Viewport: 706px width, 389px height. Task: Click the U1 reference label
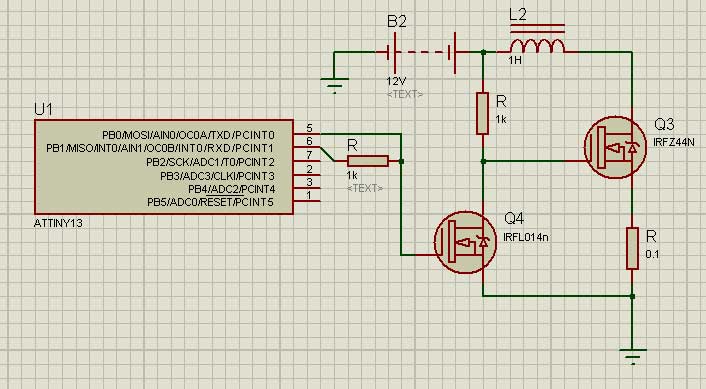pyautogui.click(x=43, y=109)
